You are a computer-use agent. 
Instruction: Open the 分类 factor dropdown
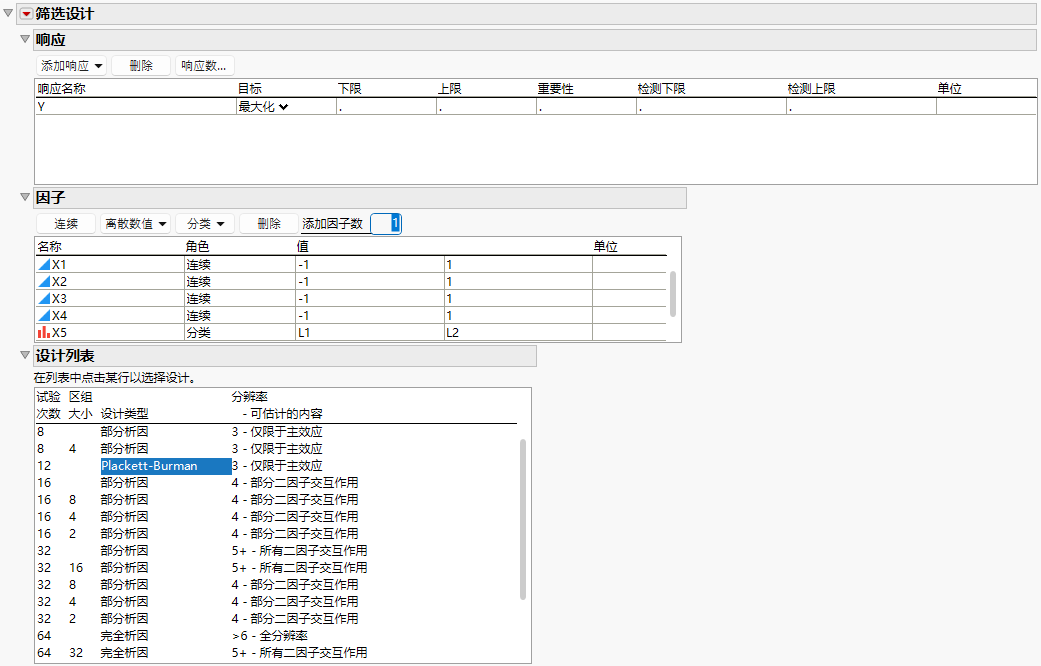pyautogui.click(x=204, y=224)
